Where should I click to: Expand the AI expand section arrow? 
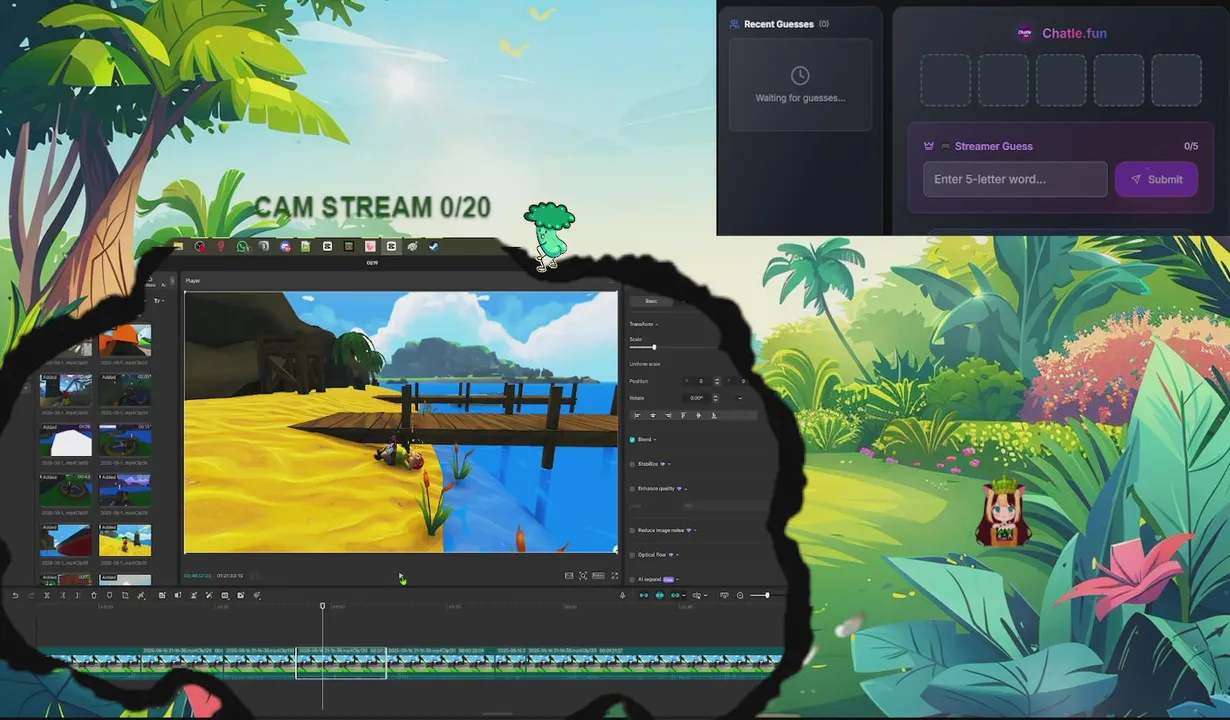pos(677,579)
